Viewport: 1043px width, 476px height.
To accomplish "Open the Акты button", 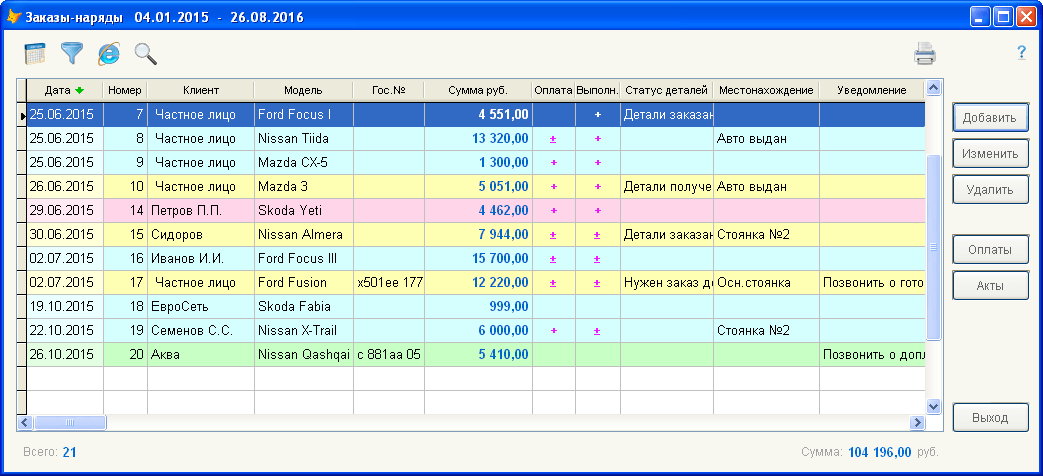I will point(990,286).
